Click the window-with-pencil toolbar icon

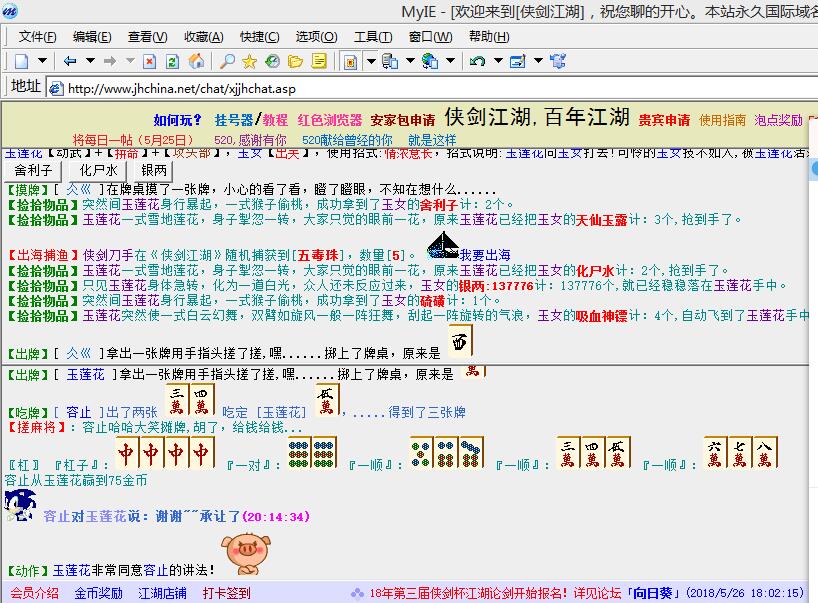pos(518,61)
